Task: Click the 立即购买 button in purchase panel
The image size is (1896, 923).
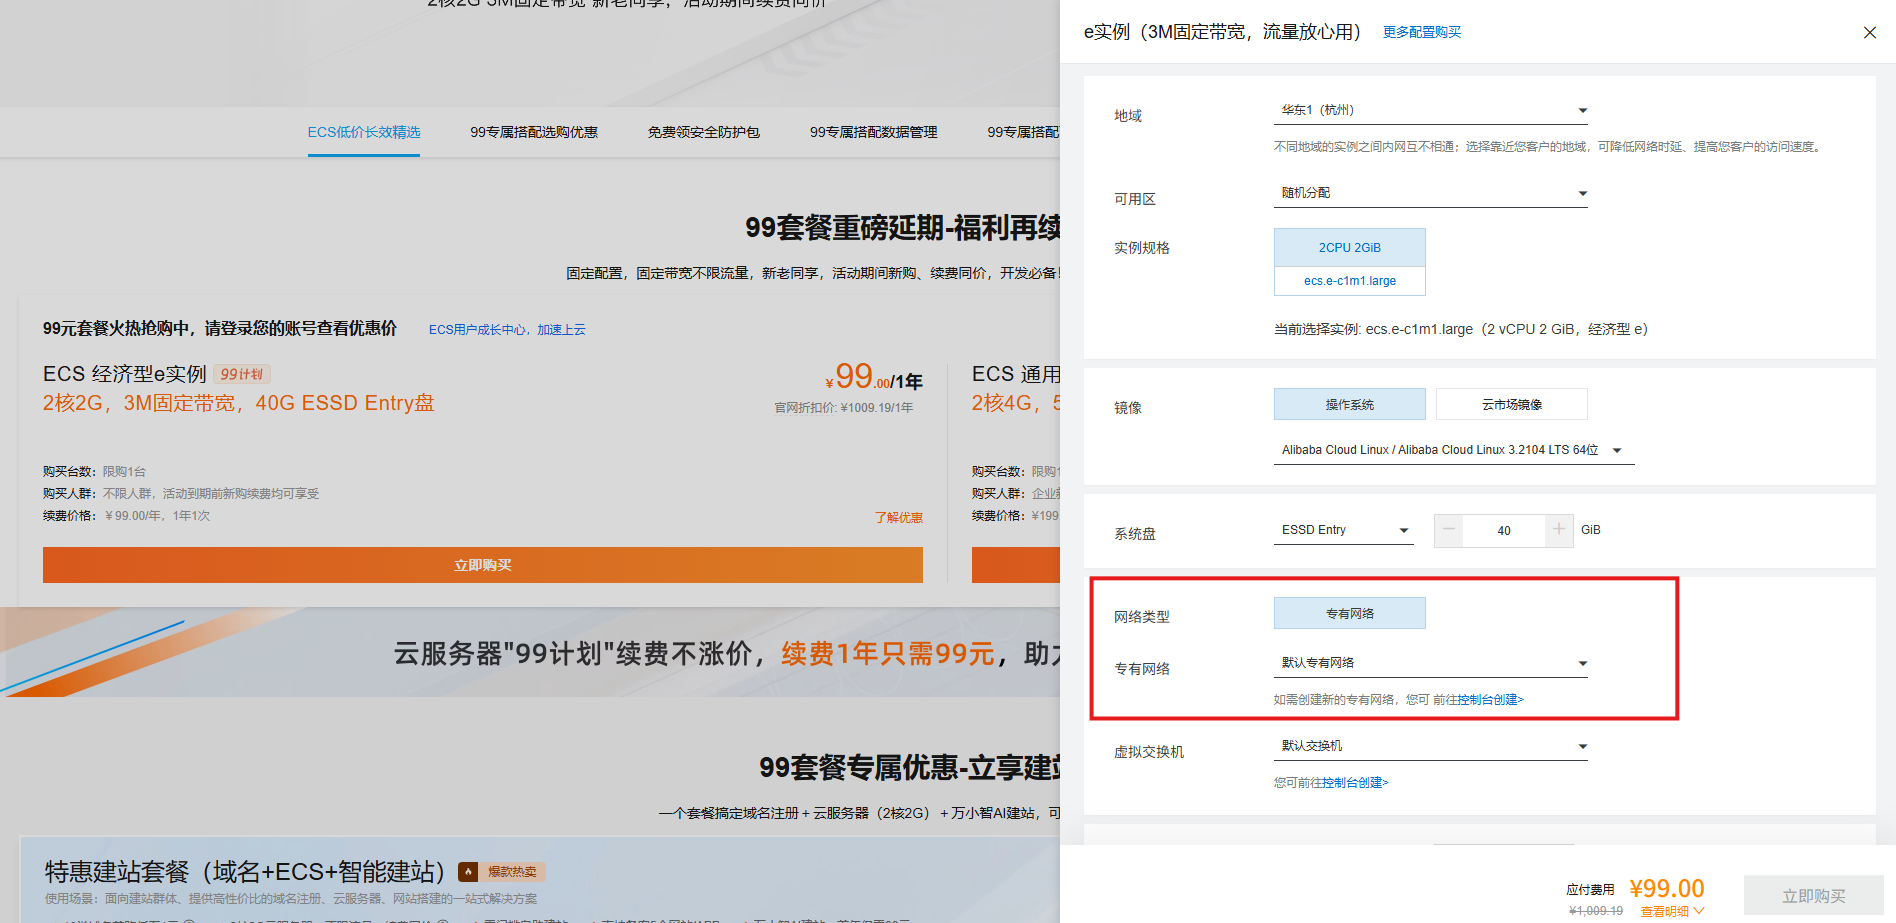Action: 1813,896
